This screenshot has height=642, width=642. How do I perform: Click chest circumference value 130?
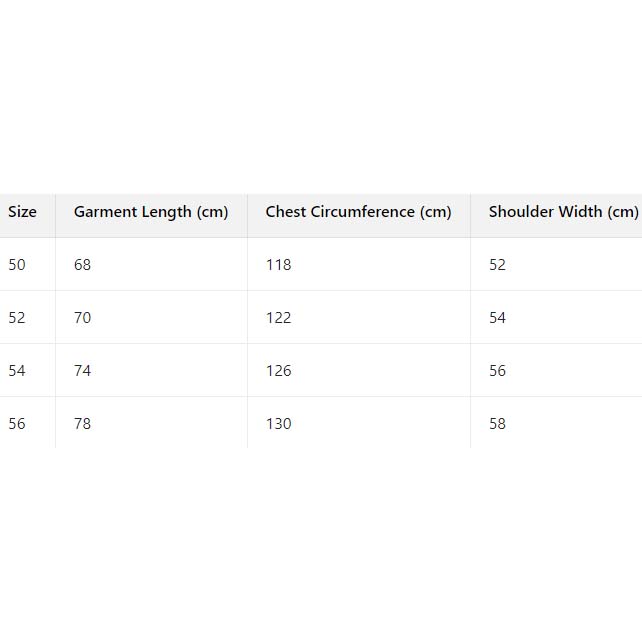(278, 424)
